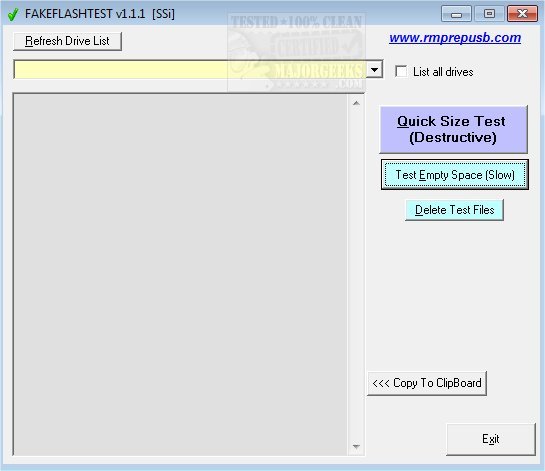This screenshot has height=471, width=545.
Task: Click inside the yellow drive selection box
Action: point(189,70)
